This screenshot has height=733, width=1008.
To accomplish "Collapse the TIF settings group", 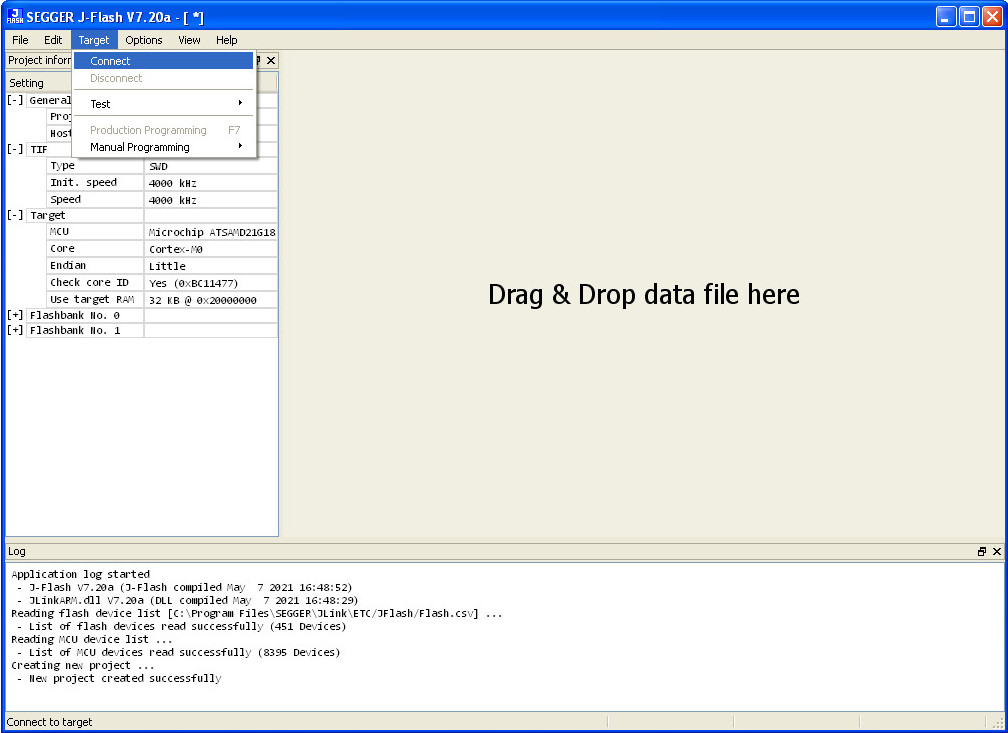I will (x=15, y=149).
